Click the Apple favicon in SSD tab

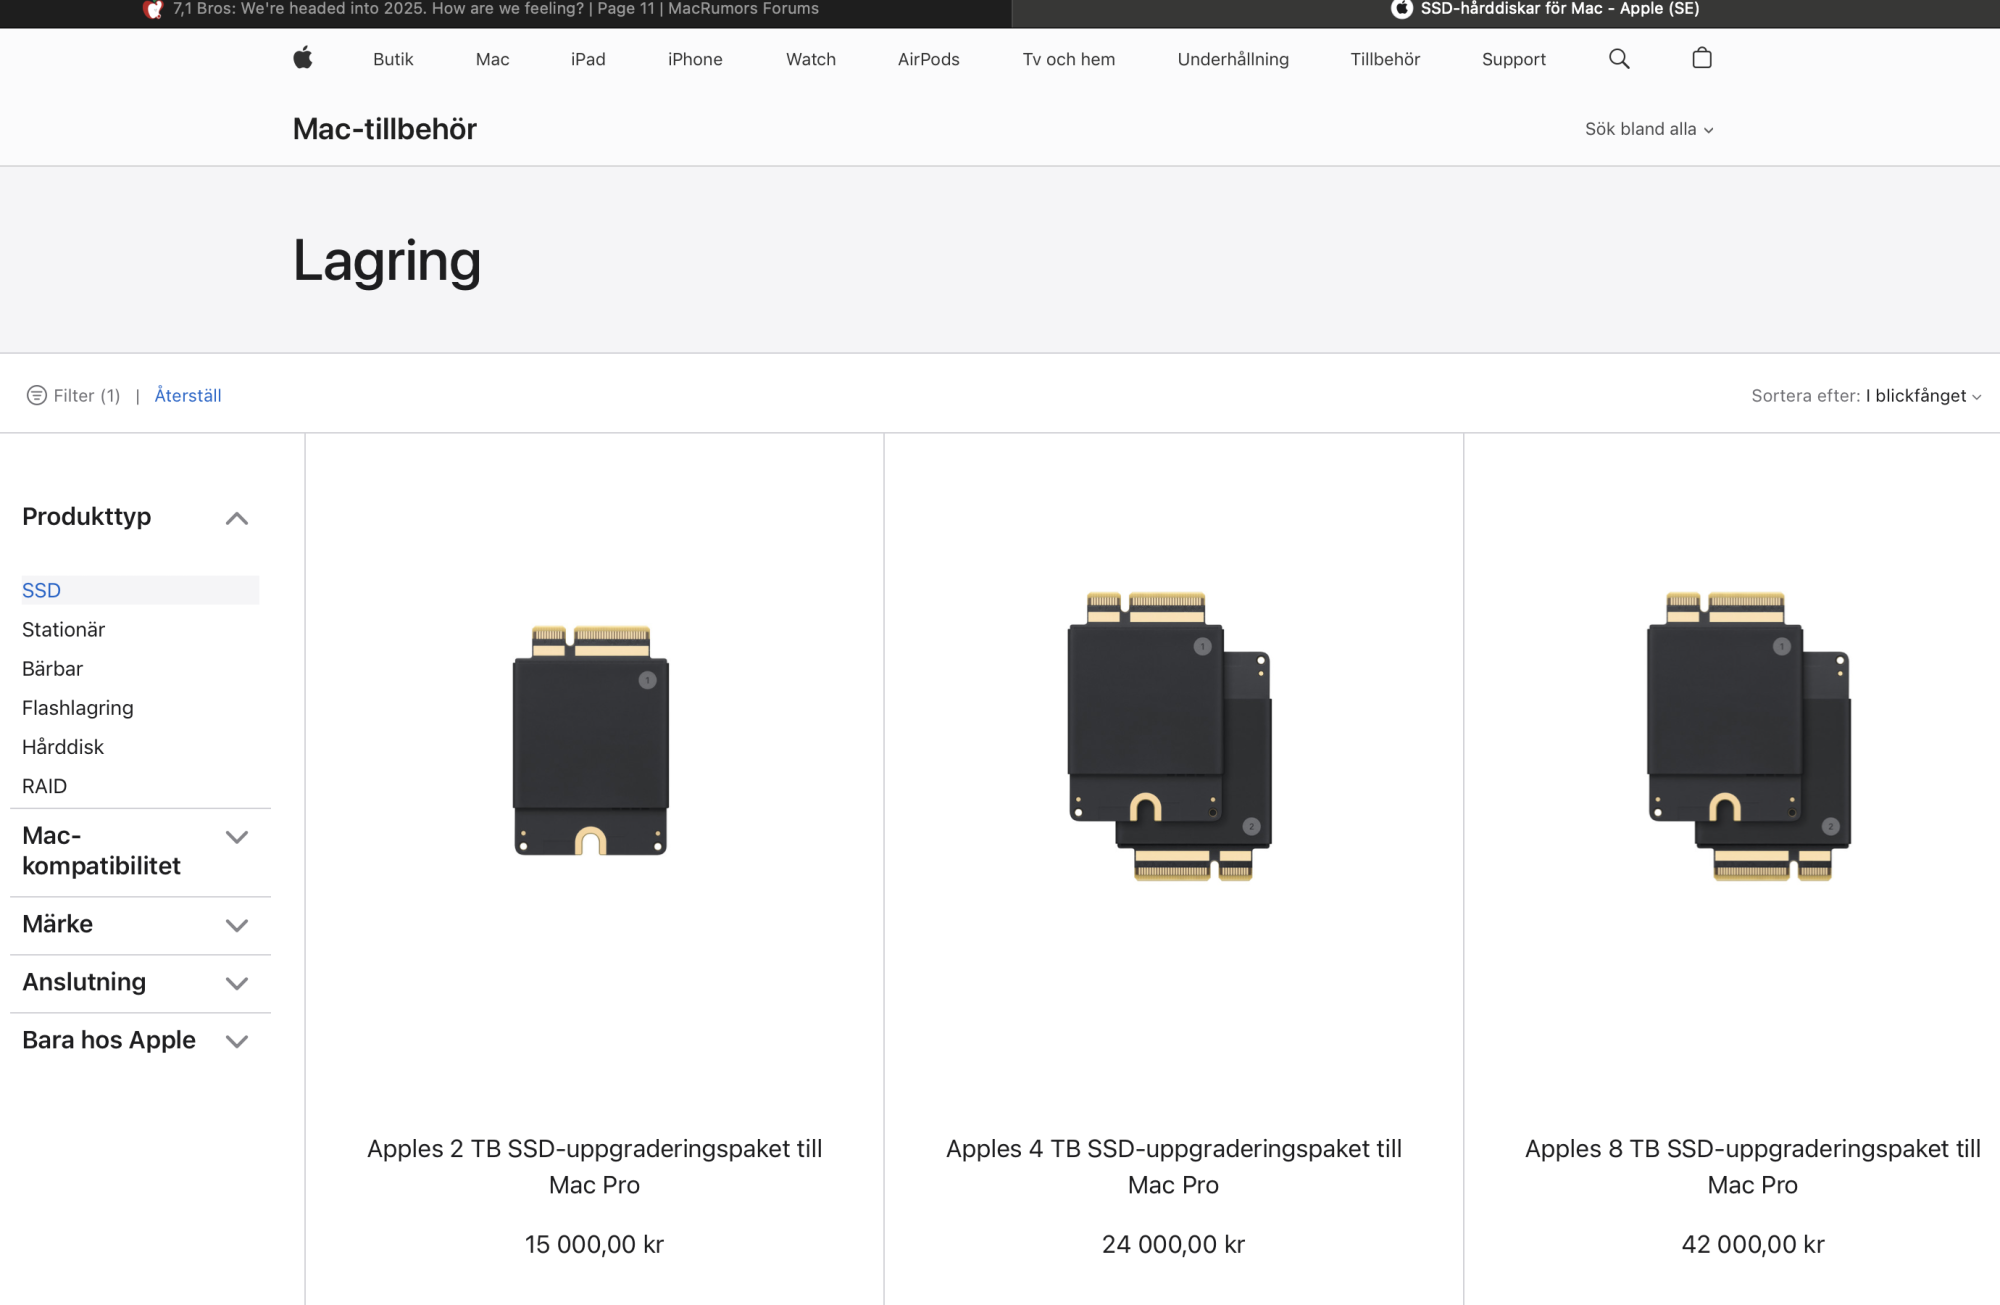pos(1402,9)
